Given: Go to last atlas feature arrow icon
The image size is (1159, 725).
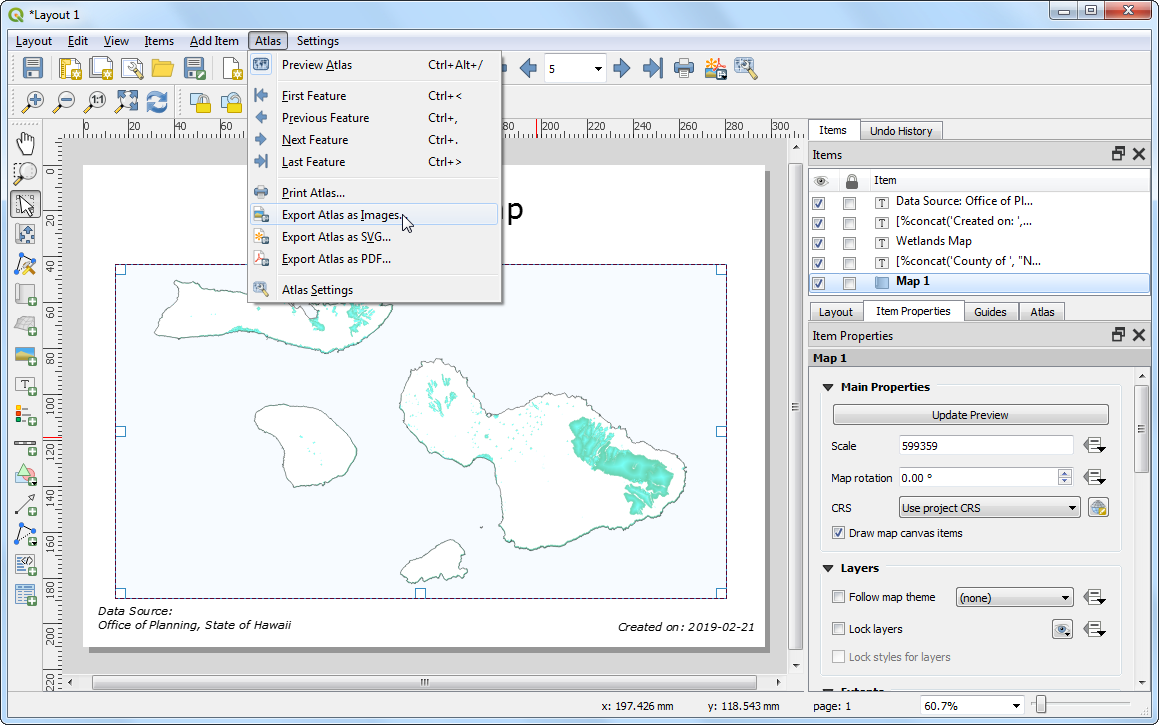Looking at the screenshot, I should point(652,68).
